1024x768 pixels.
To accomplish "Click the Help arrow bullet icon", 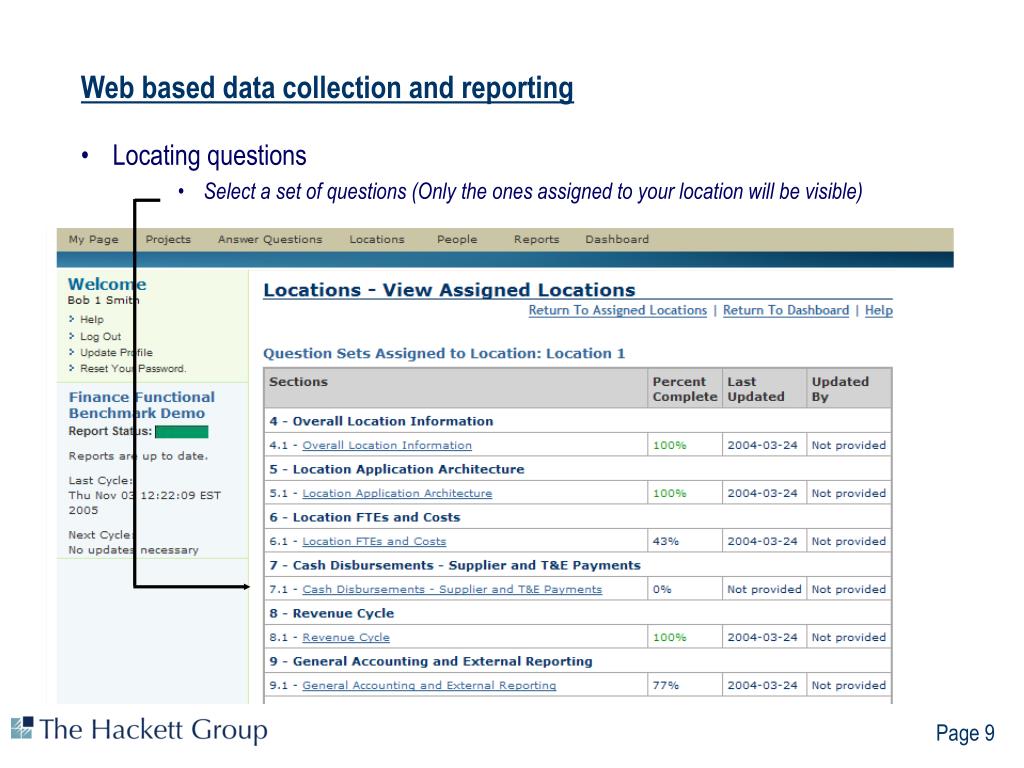I will (x=71, y=319).
